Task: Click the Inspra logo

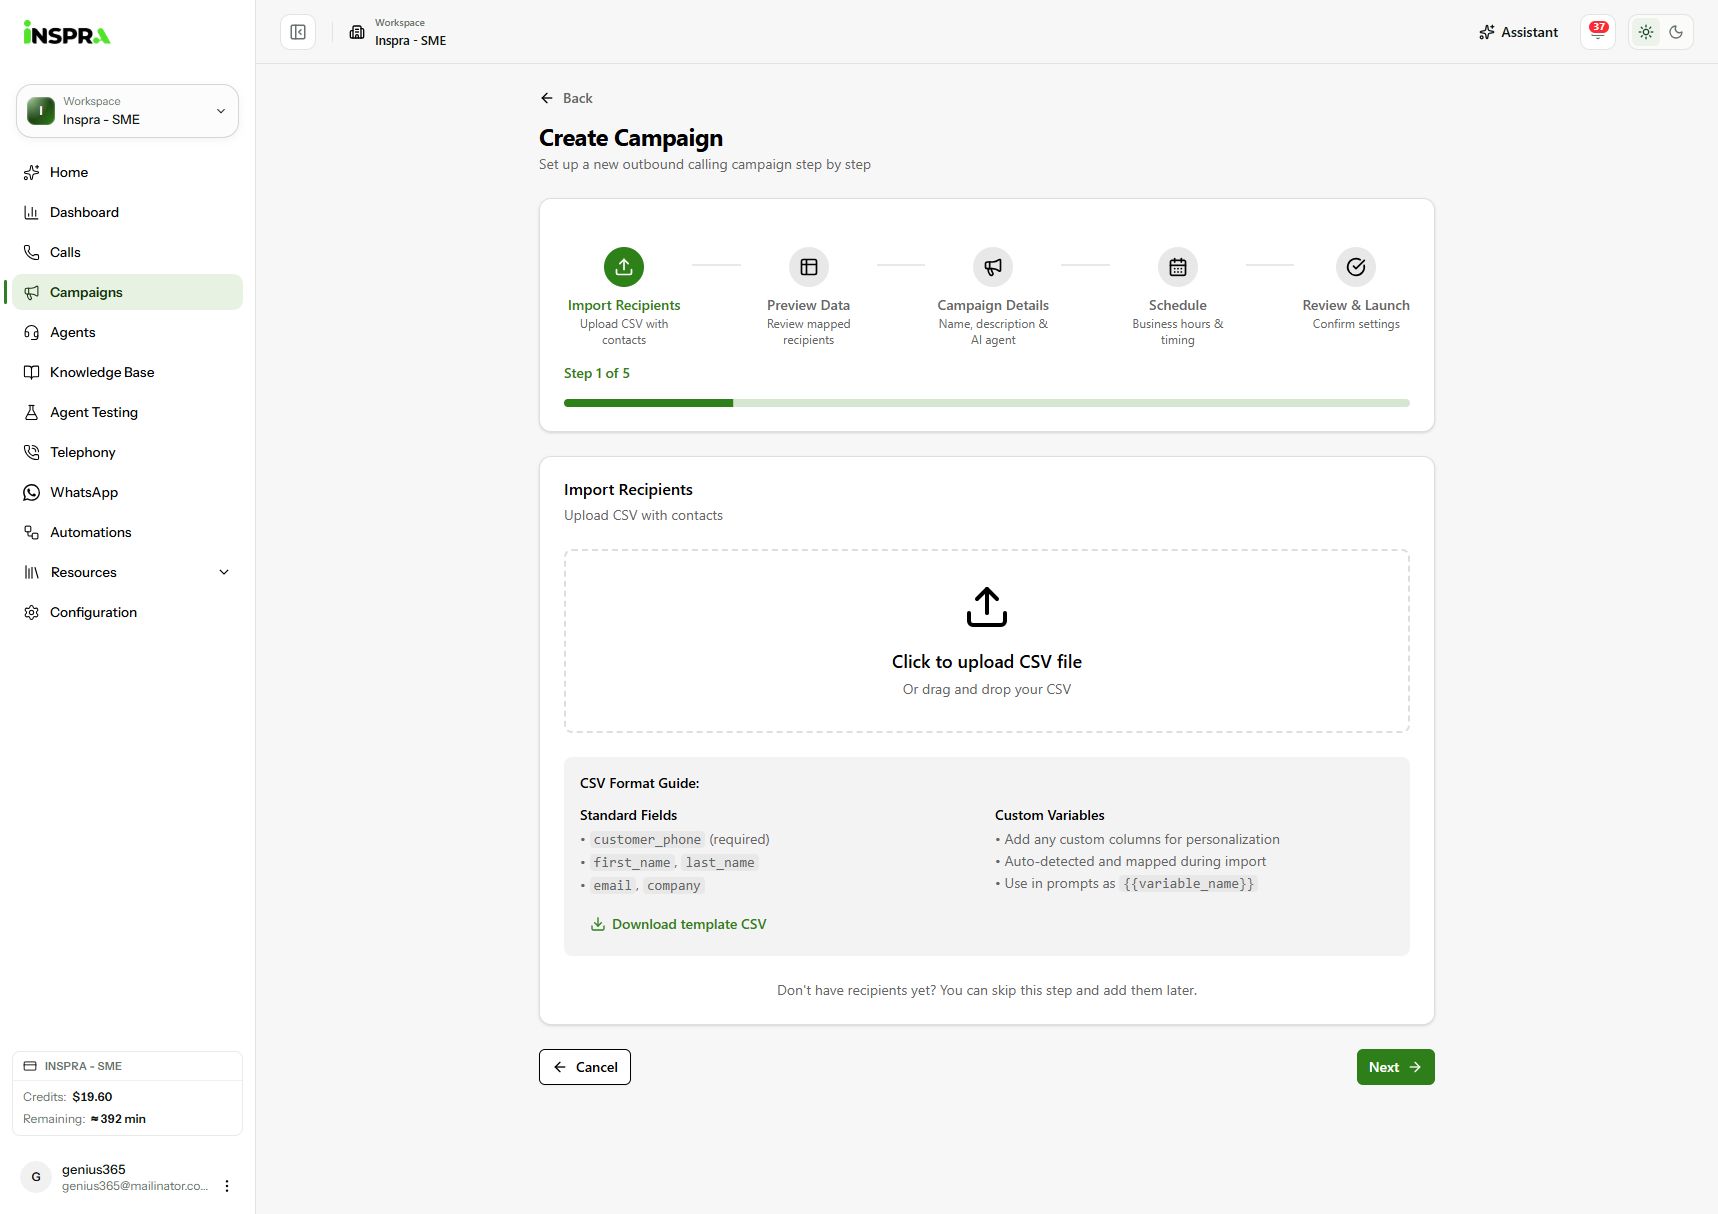Action: [x=66, y=32]
